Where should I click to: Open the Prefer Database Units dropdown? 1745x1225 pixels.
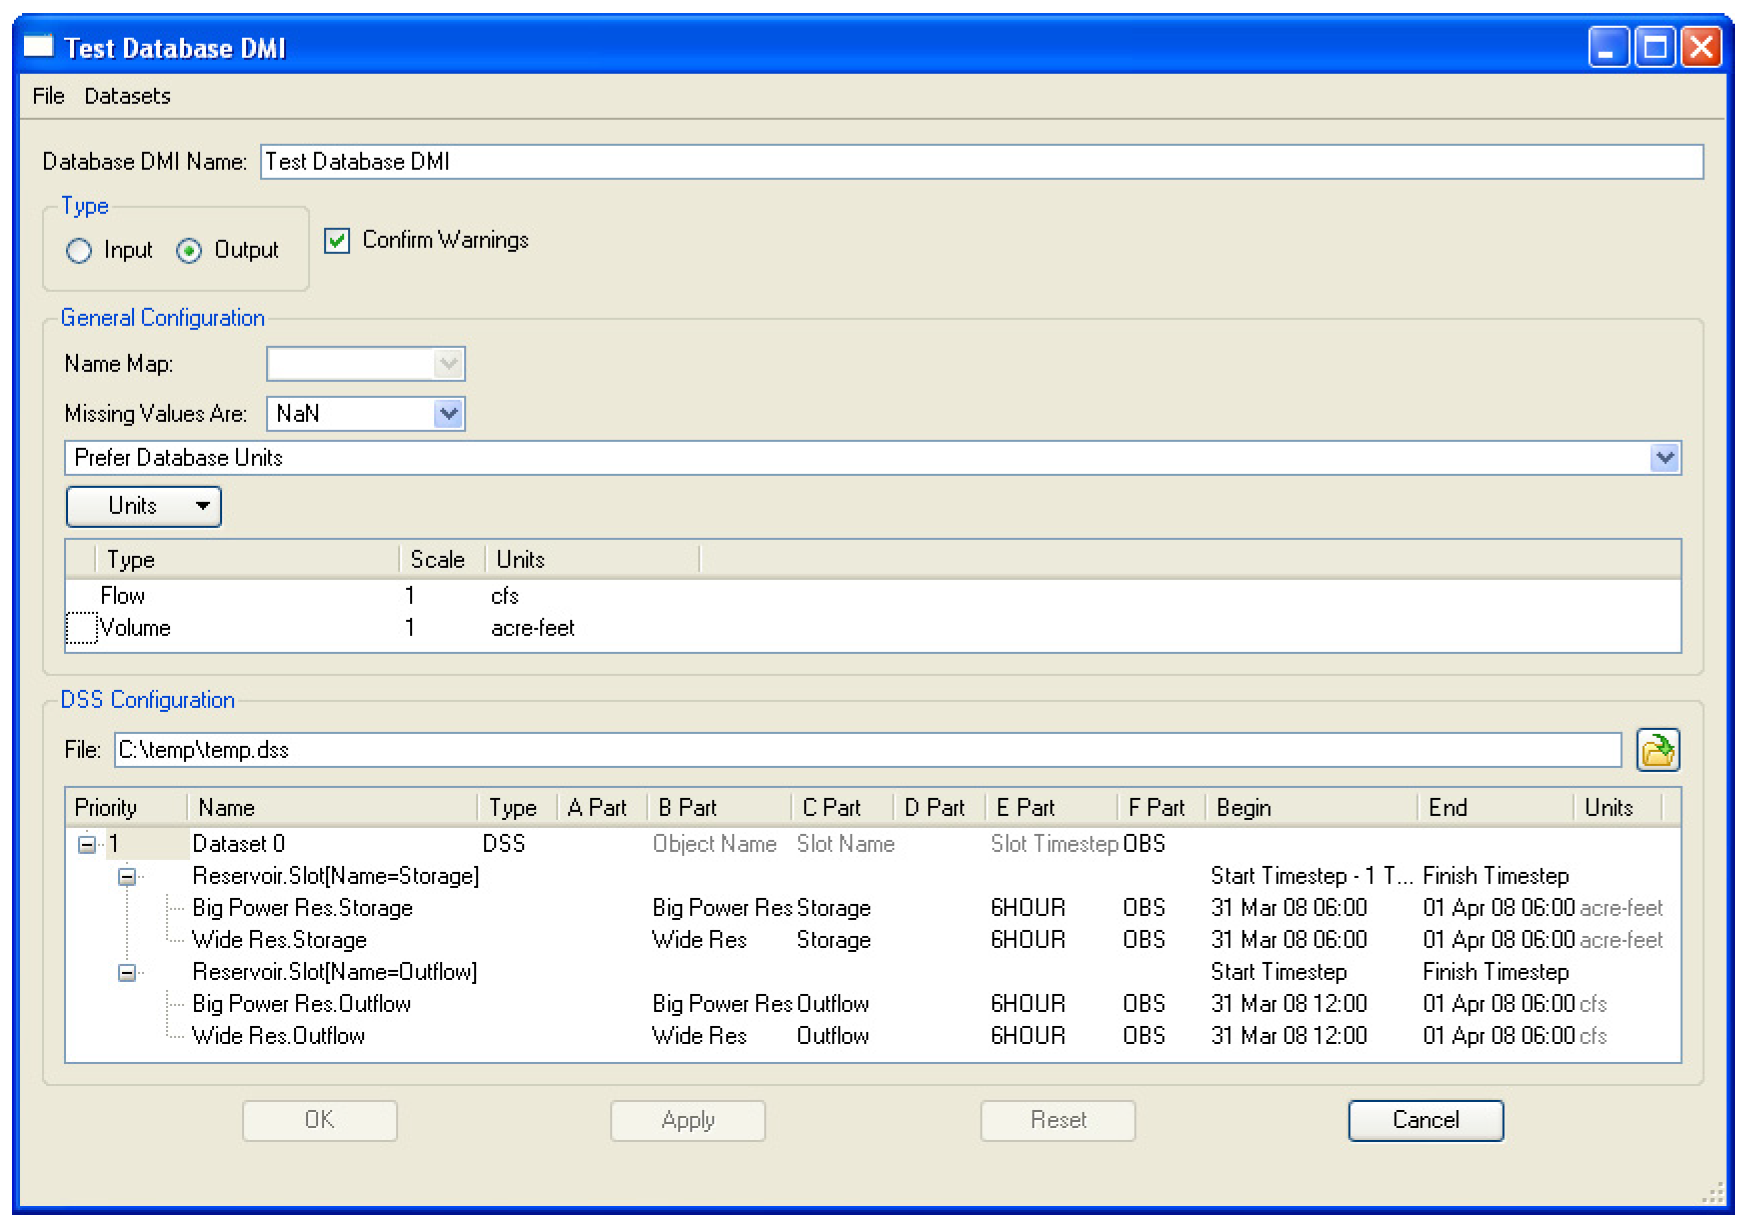click(x=1664, y=458)
